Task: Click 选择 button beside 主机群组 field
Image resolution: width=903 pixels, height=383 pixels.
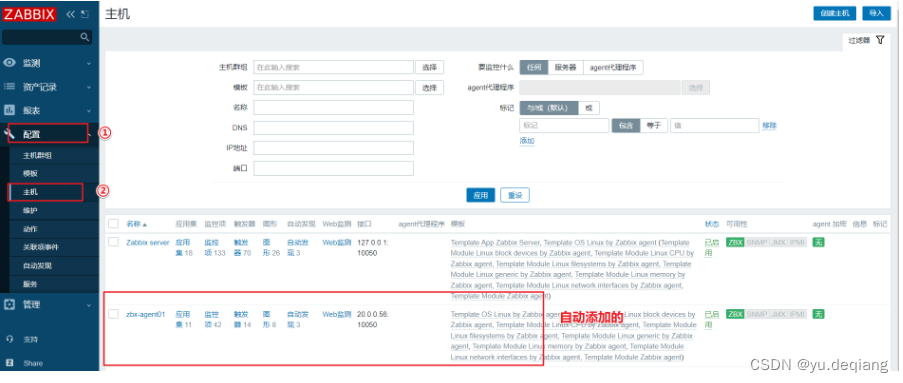Action: [x=430, y=67]
